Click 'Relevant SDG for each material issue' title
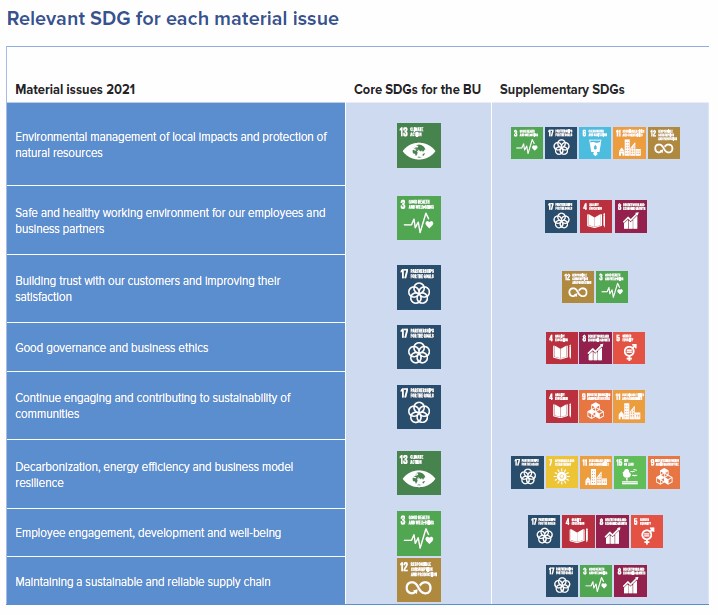Screen dimensions: 718x615 173,19
